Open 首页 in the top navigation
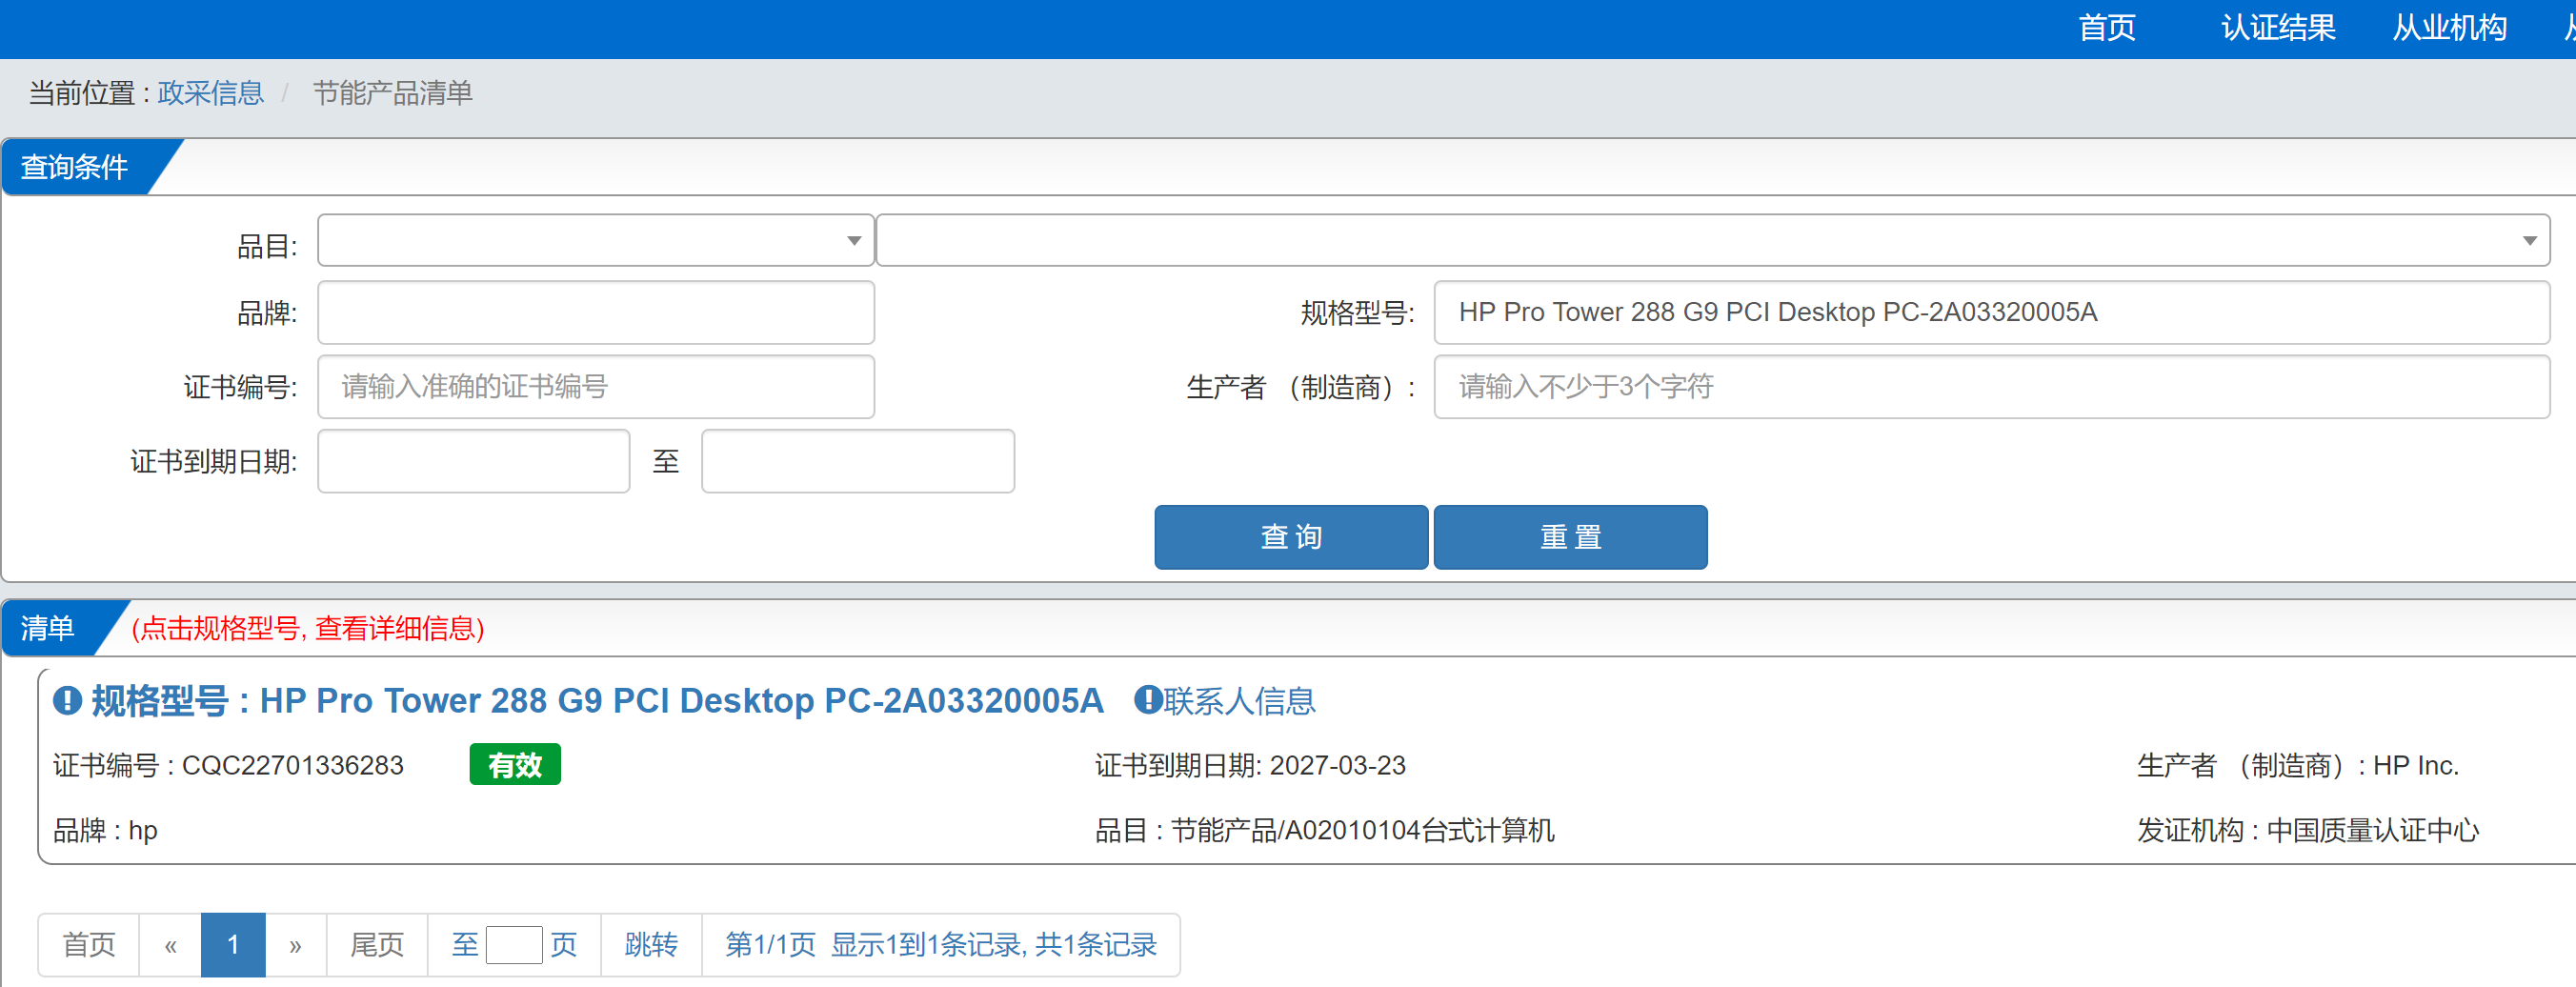This screenshot has height=987, width=2576. click(x=2107, y=28)
